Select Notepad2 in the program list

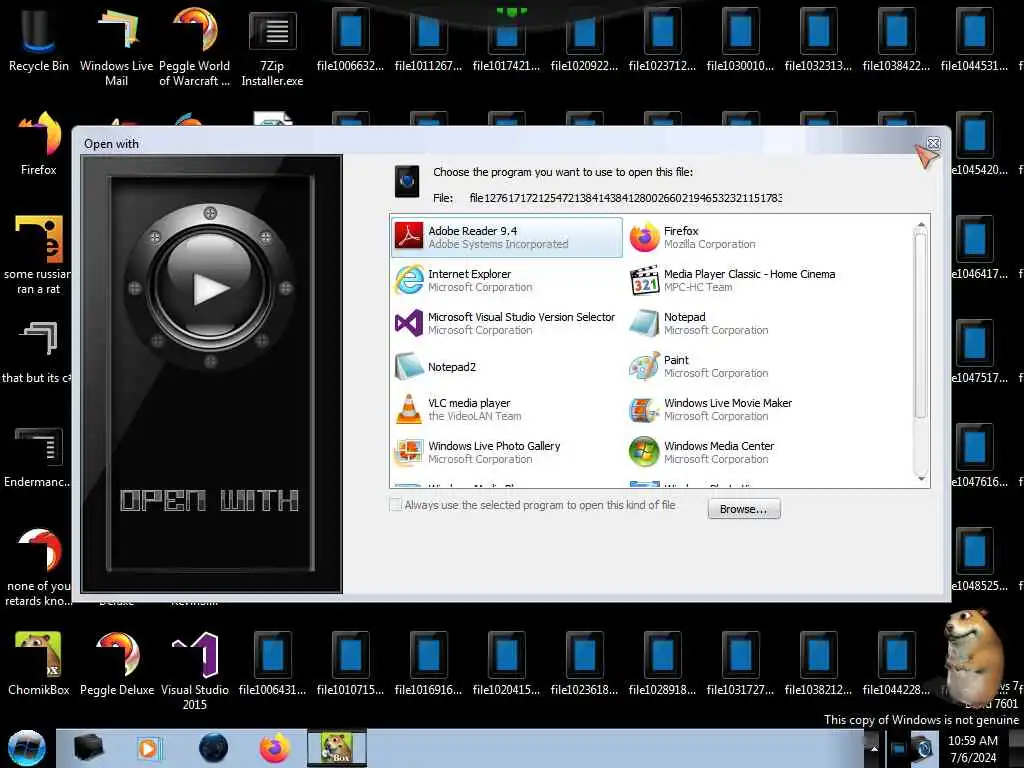pos(507,366)
